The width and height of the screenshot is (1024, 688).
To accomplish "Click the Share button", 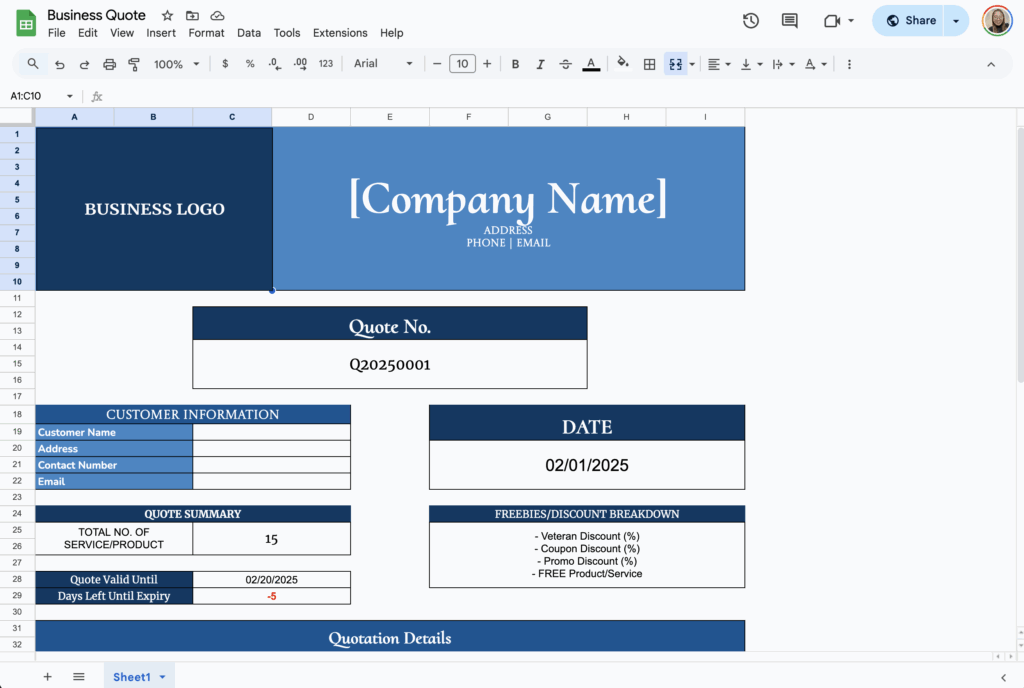I will pos(913,20).
